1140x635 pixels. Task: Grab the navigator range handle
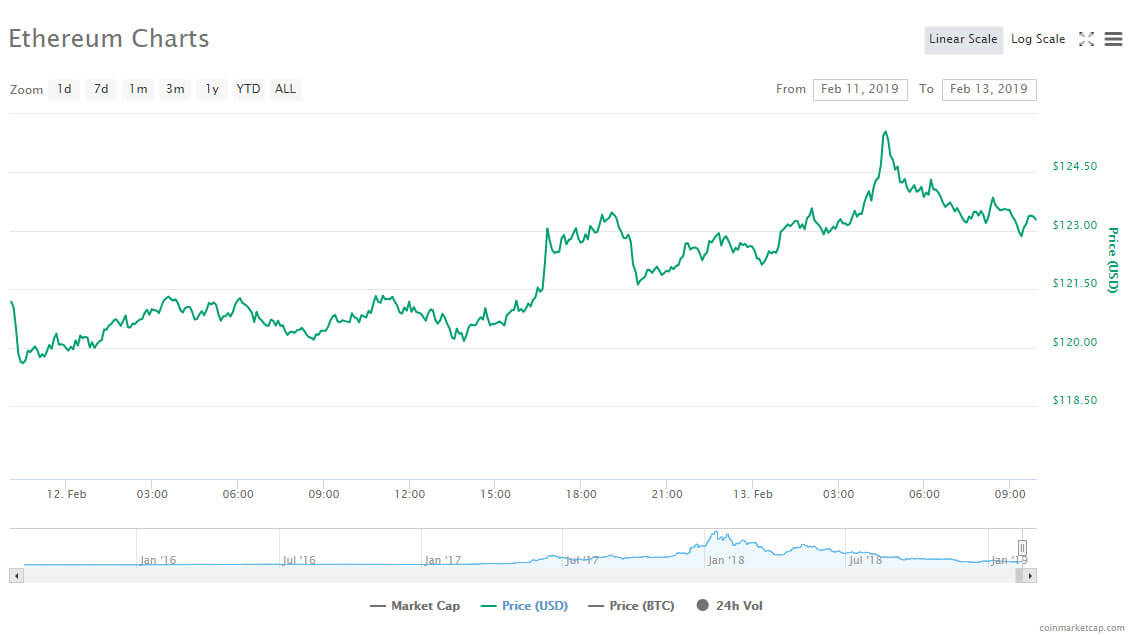point(1022,548)
